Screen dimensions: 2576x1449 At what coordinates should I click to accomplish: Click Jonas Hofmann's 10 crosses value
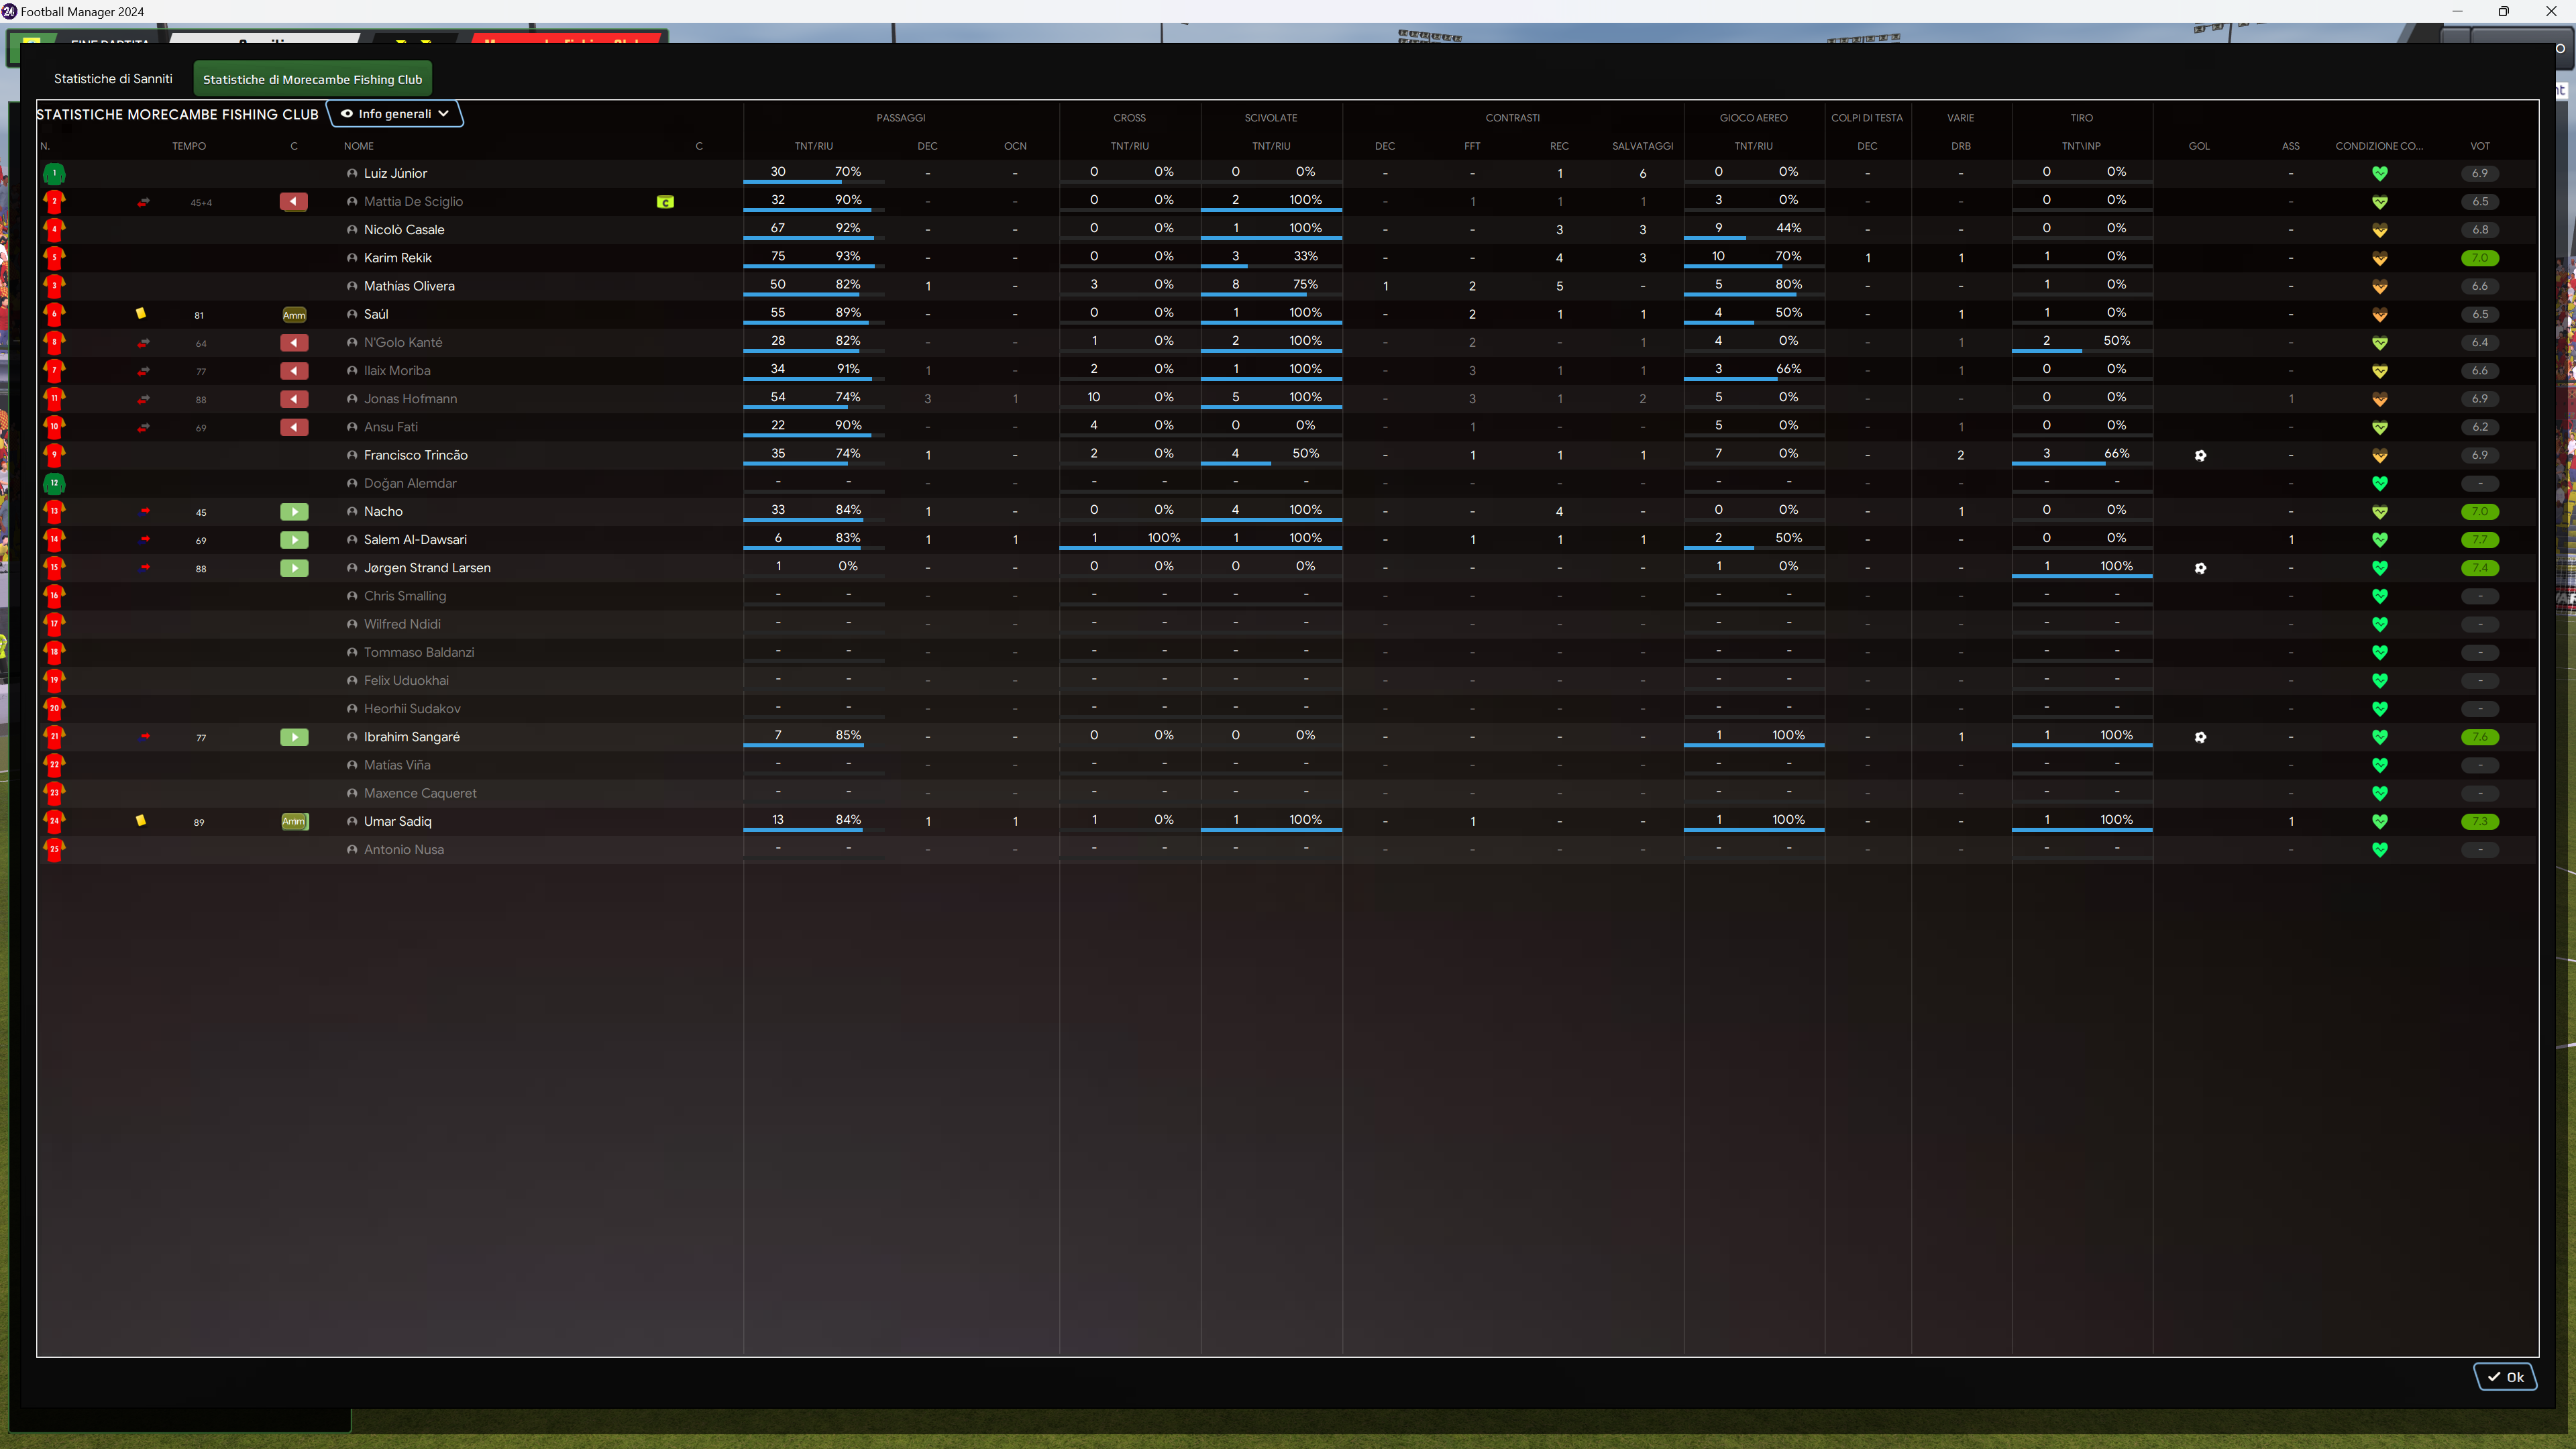point(1094,397)
